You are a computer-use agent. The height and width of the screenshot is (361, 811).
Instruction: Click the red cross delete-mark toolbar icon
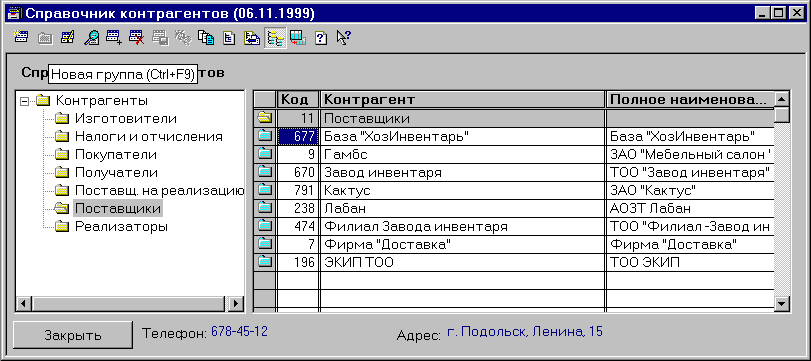(x=137, y=38)
